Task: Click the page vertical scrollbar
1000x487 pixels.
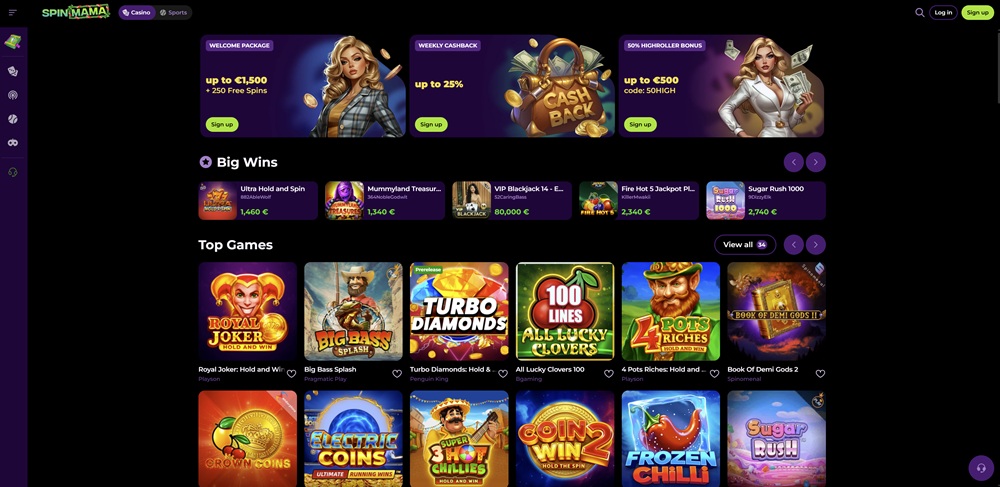Action: (x=996, y=64)
